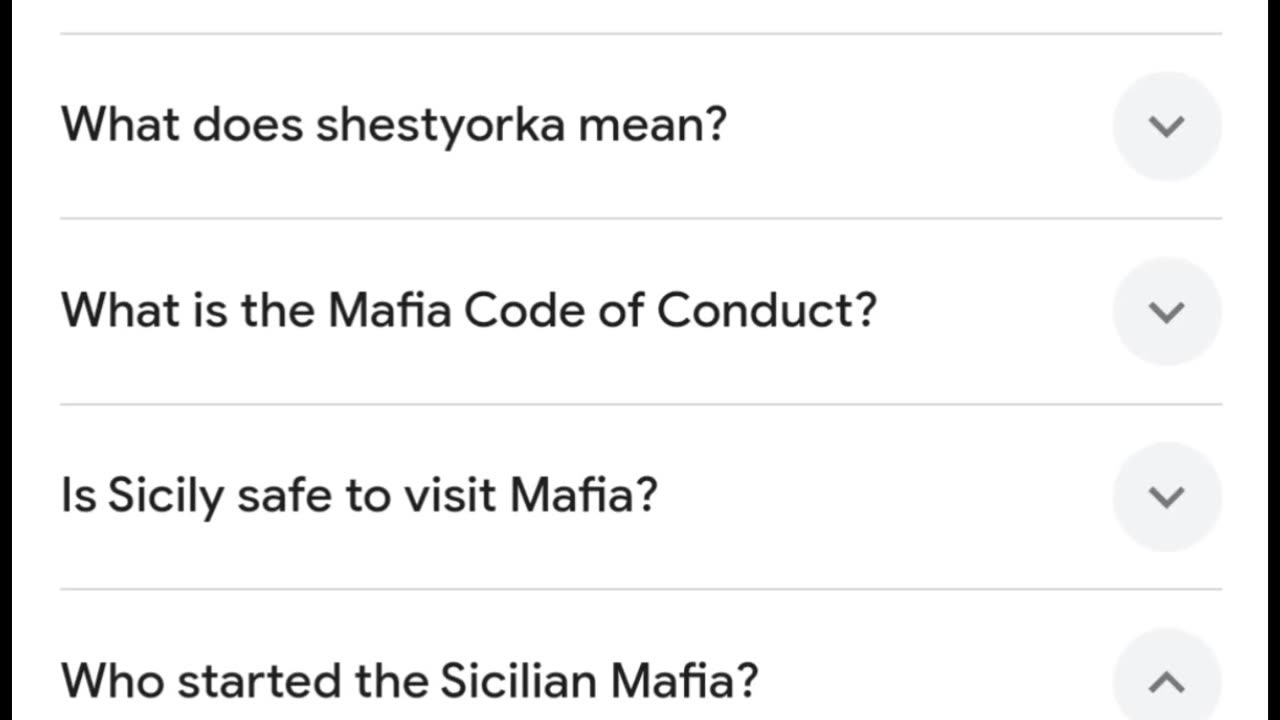The height and width of the screenshot is (720, 1280).
Task: Tap the up arrow beside Sicilian Mafia question
Action: click(x=1167, y=682)
